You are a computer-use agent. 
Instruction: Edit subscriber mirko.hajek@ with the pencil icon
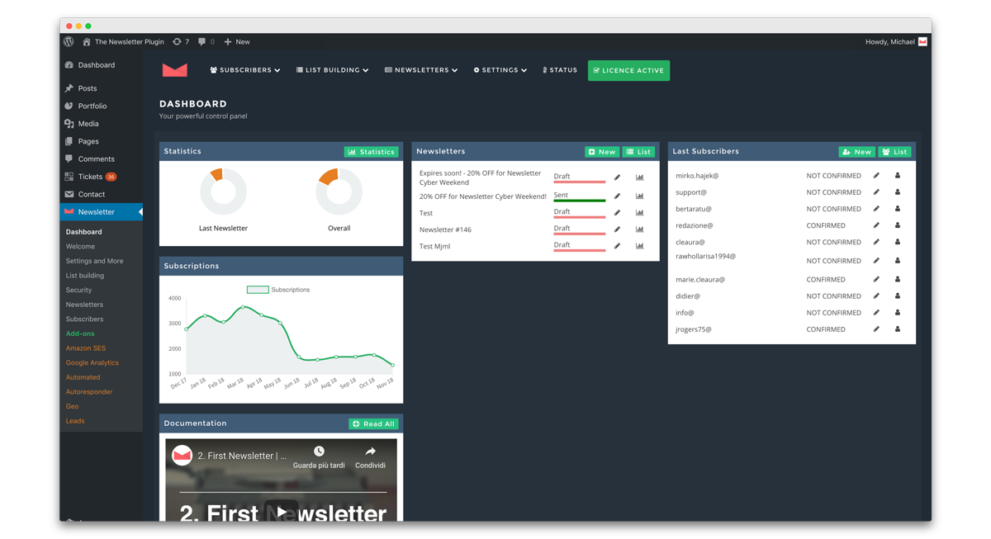pos(876,176)
